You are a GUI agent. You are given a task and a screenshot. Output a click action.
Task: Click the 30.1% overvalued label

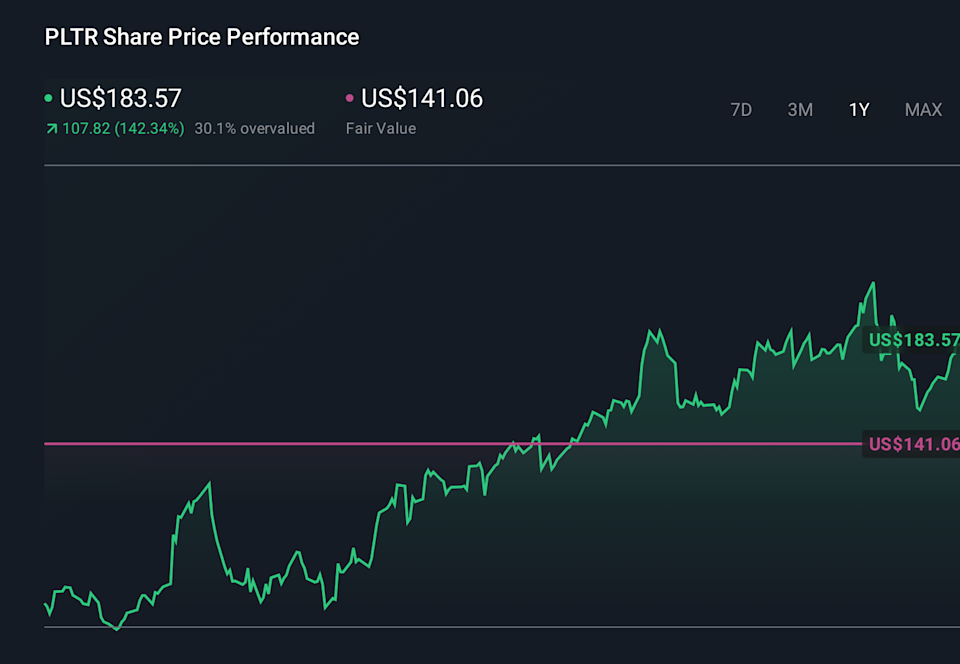coord(254,128)
